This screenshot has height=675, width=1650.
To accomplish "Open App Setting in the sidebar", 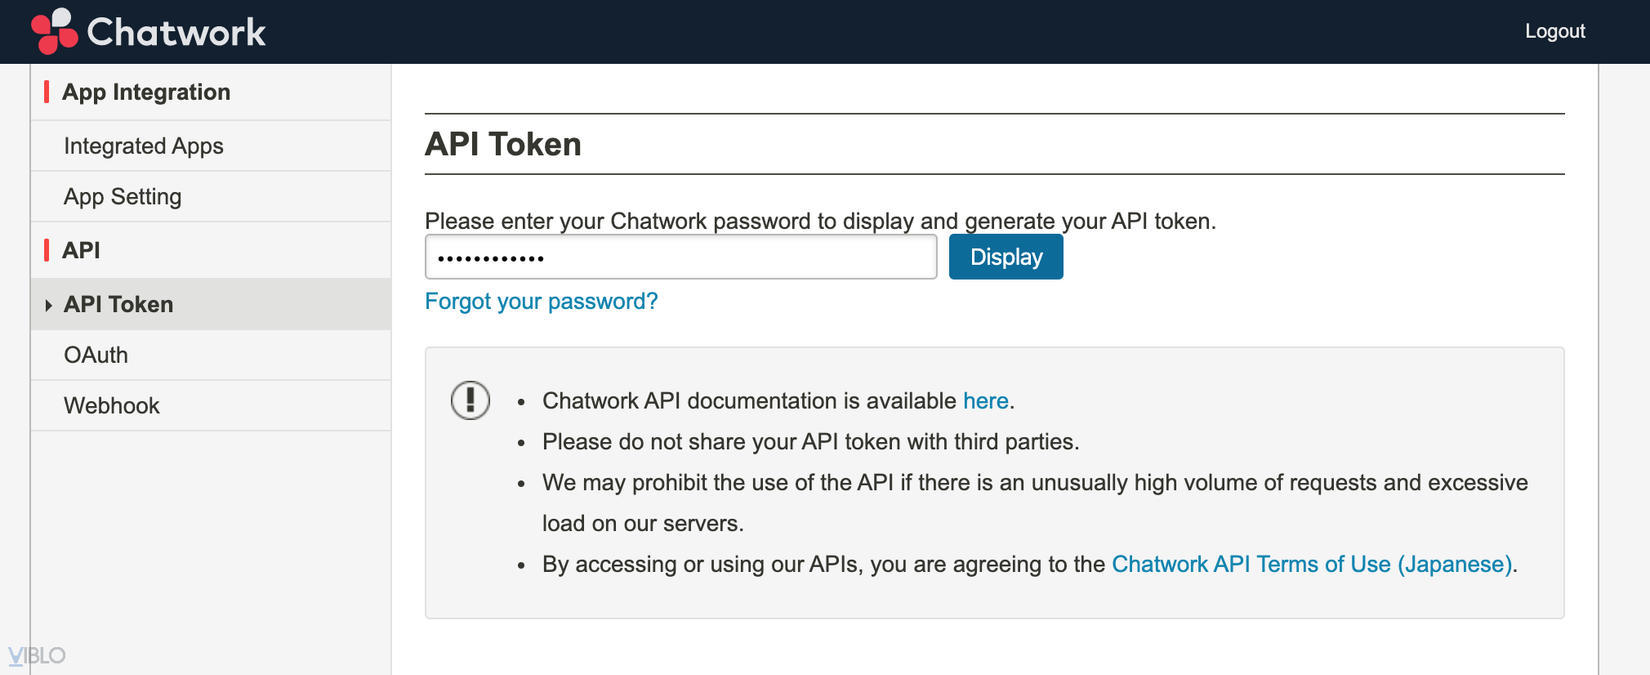I will coord(122,197).
